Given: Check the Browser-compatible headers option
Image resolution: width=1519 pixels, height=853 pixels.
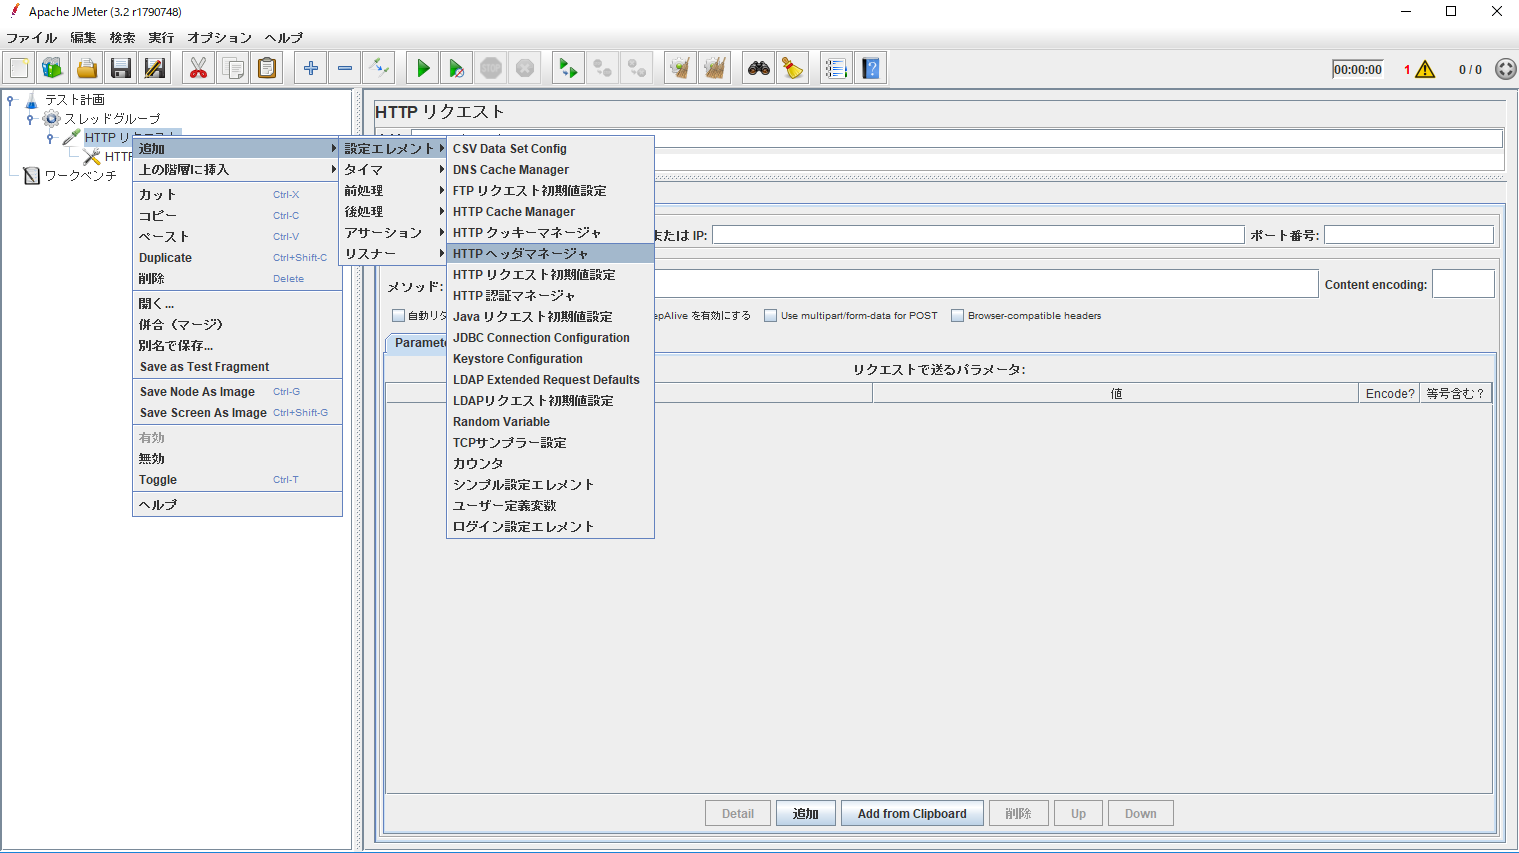Looking at the screenshot, I should [957, 315].
